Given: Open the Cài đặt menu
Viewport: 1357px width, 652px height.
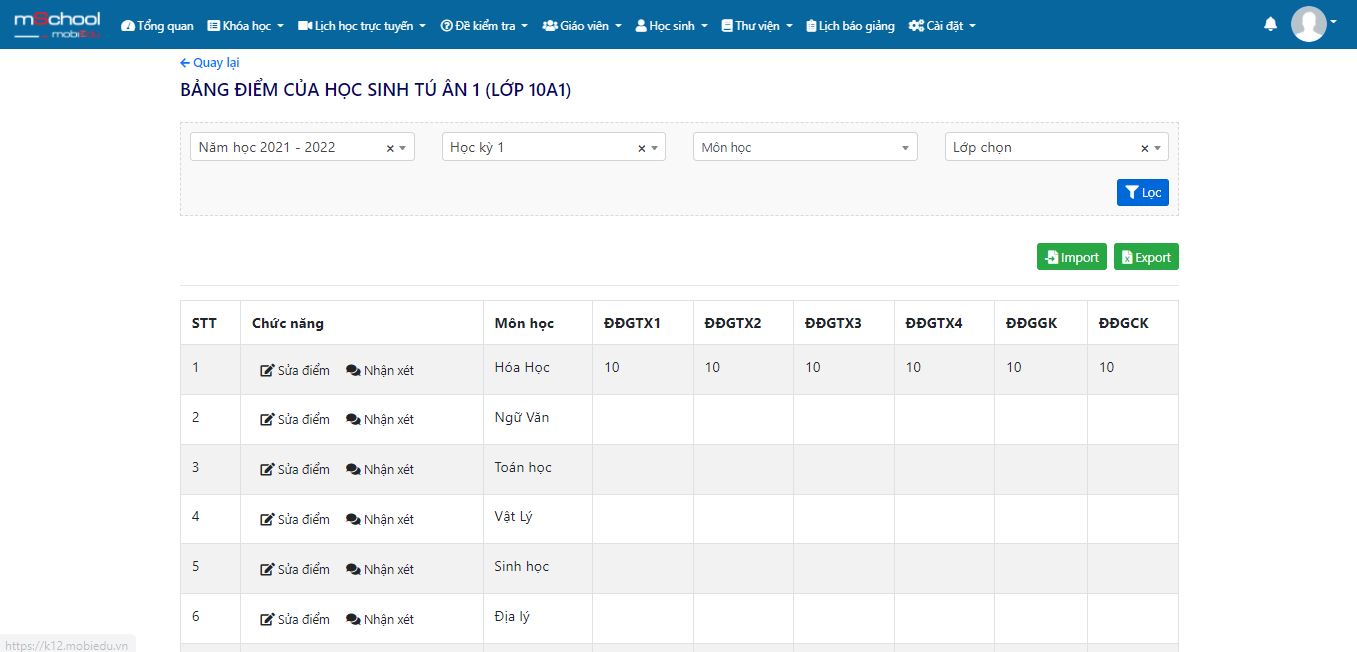Looking at the screenshot, I should tap(942, 26).
